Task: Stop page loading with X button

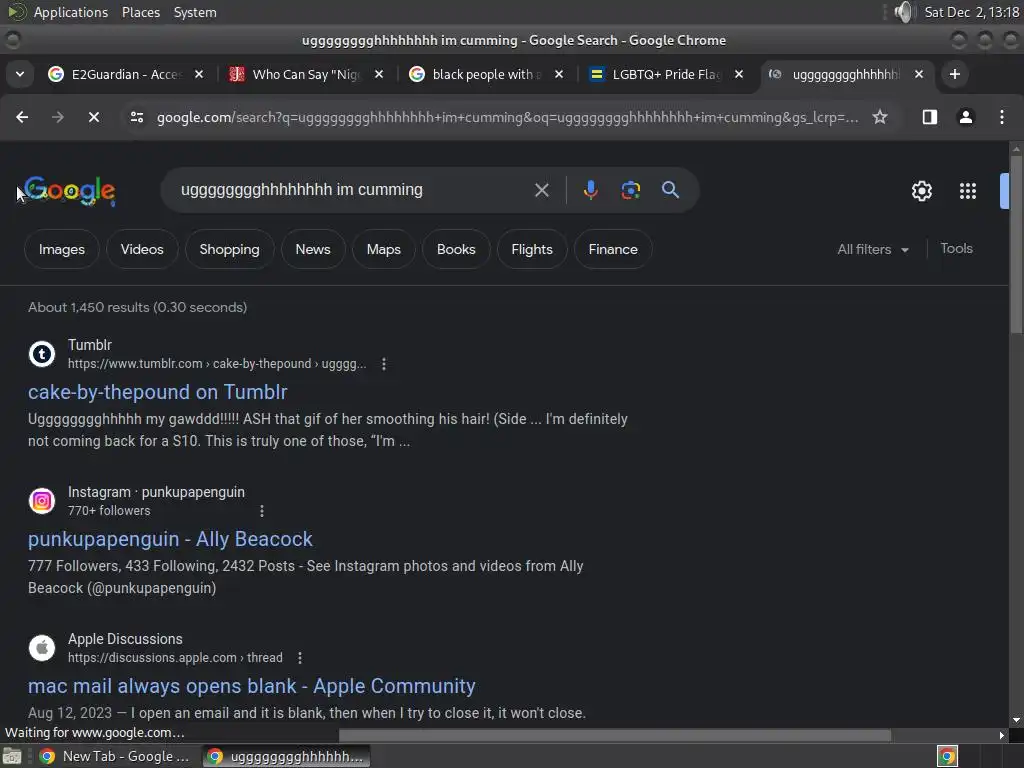Action: (x=93, y=117)
